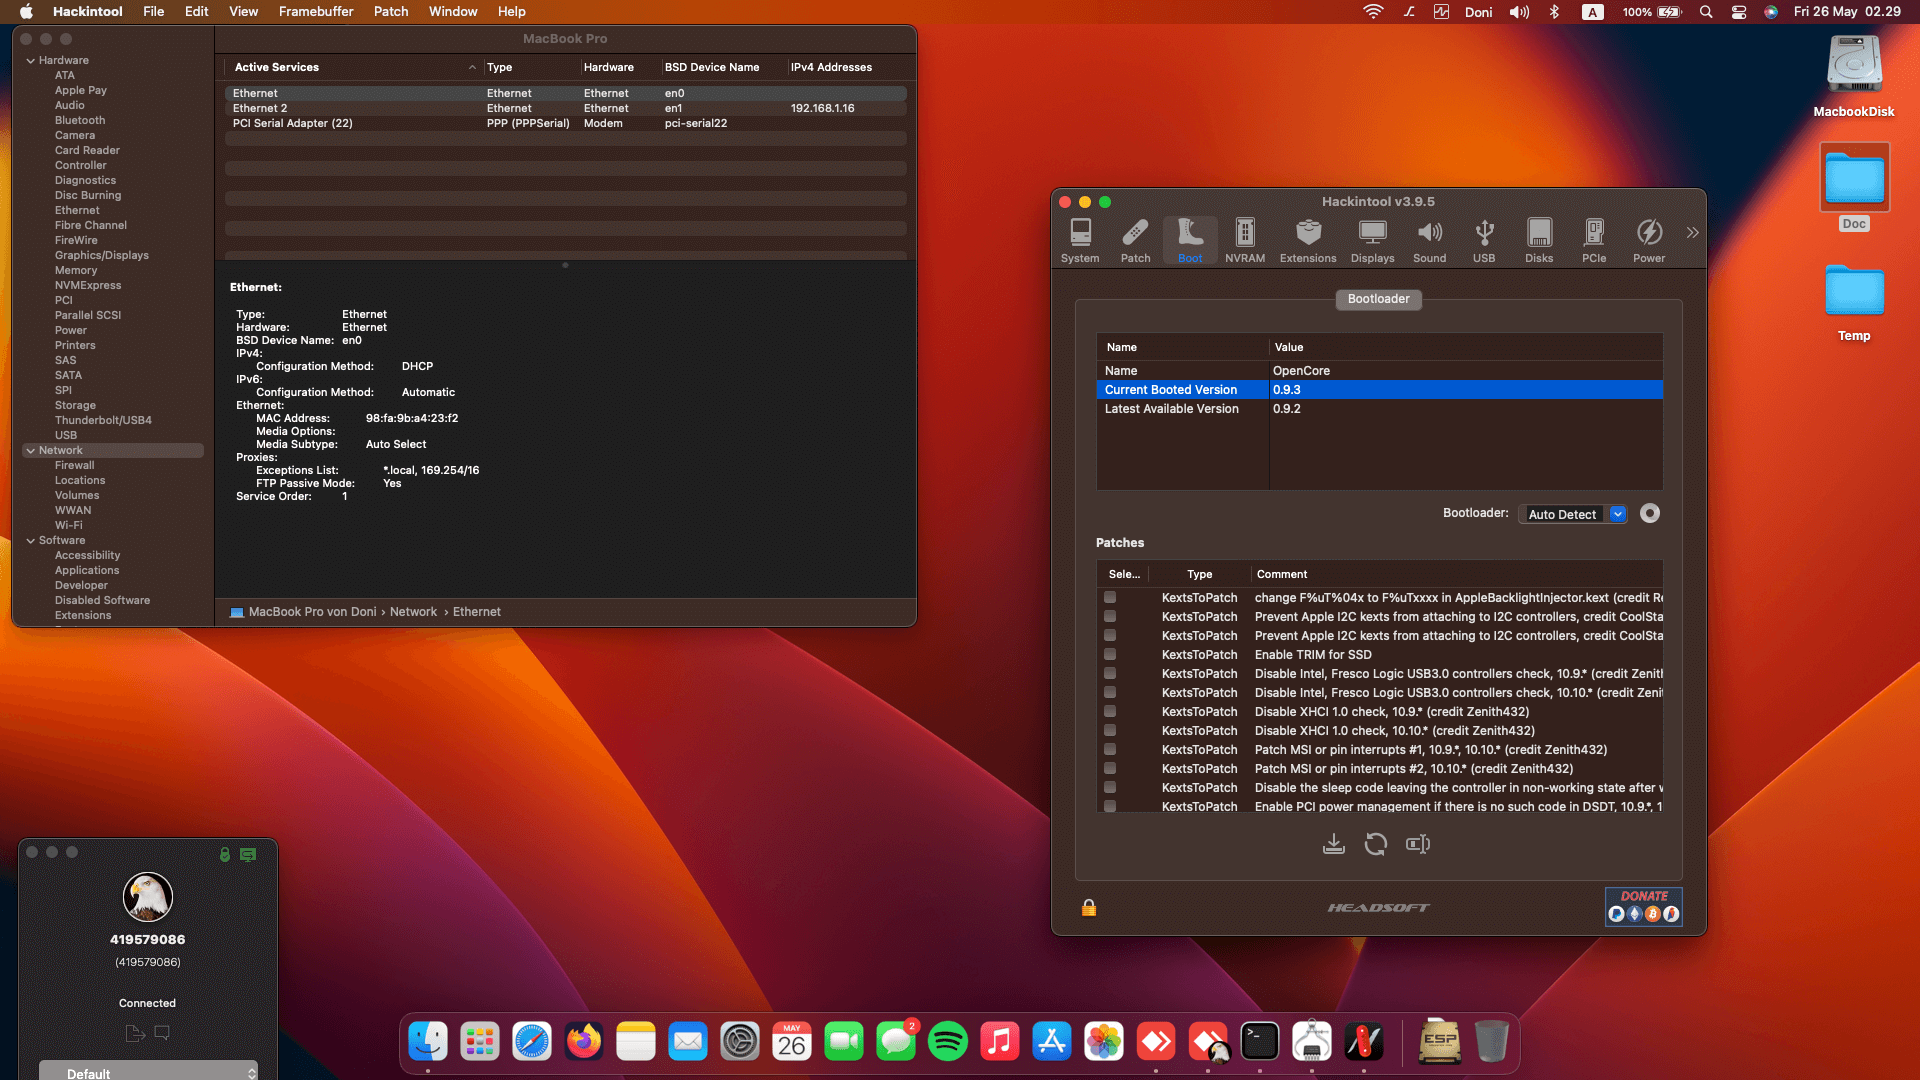Collapse the Software tree in System Information

pyautogui.click(x=30, y=541)
